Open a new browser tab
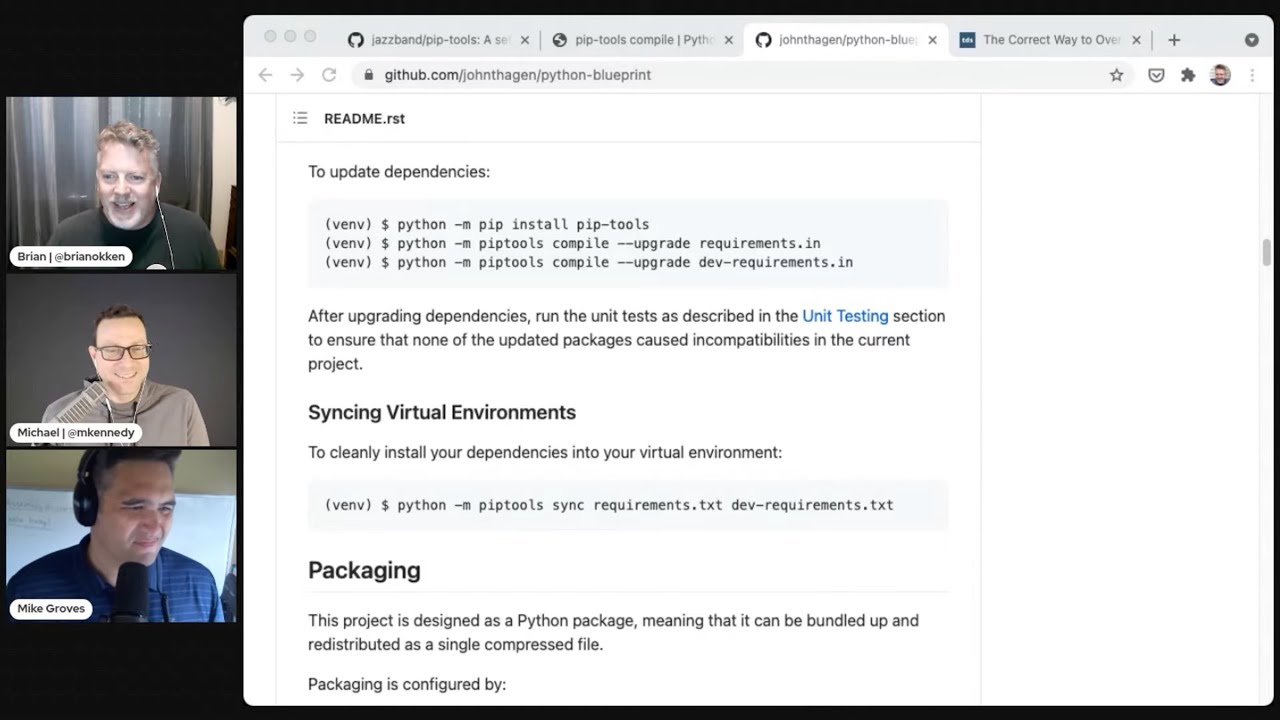This screenshot has height=720, width=1280. click(x=1174, y=40)
